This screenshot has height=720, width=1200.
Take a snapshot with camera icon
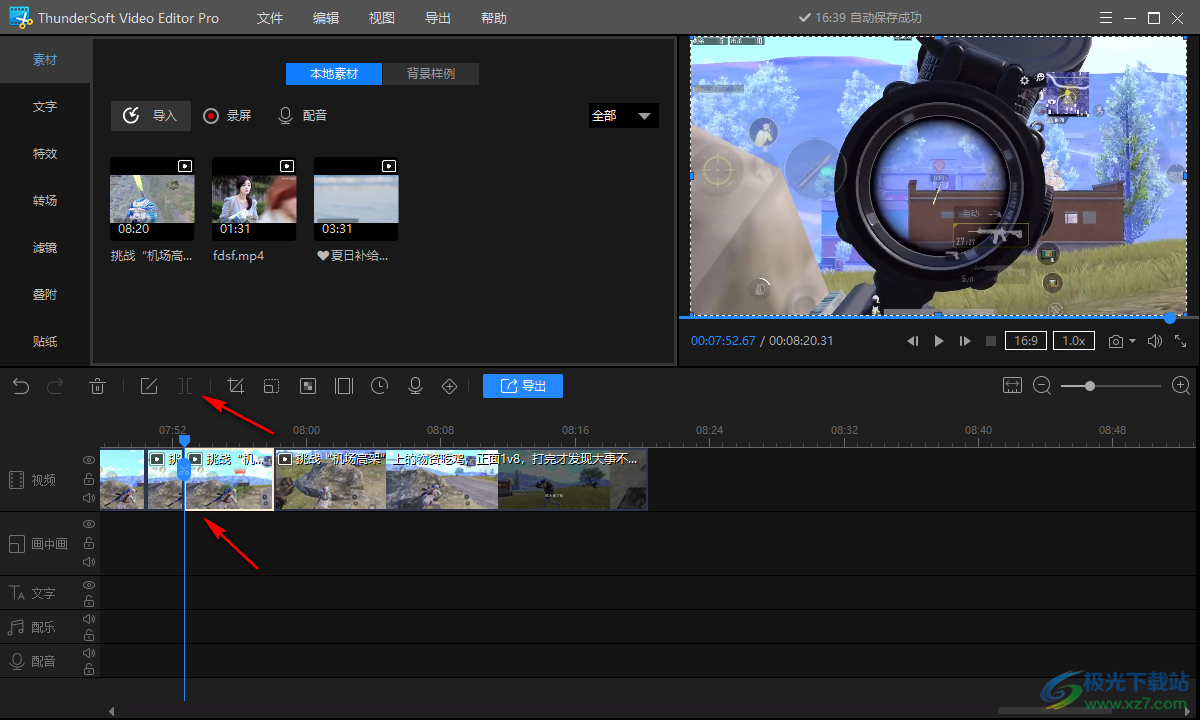[x=1116, y=341]
